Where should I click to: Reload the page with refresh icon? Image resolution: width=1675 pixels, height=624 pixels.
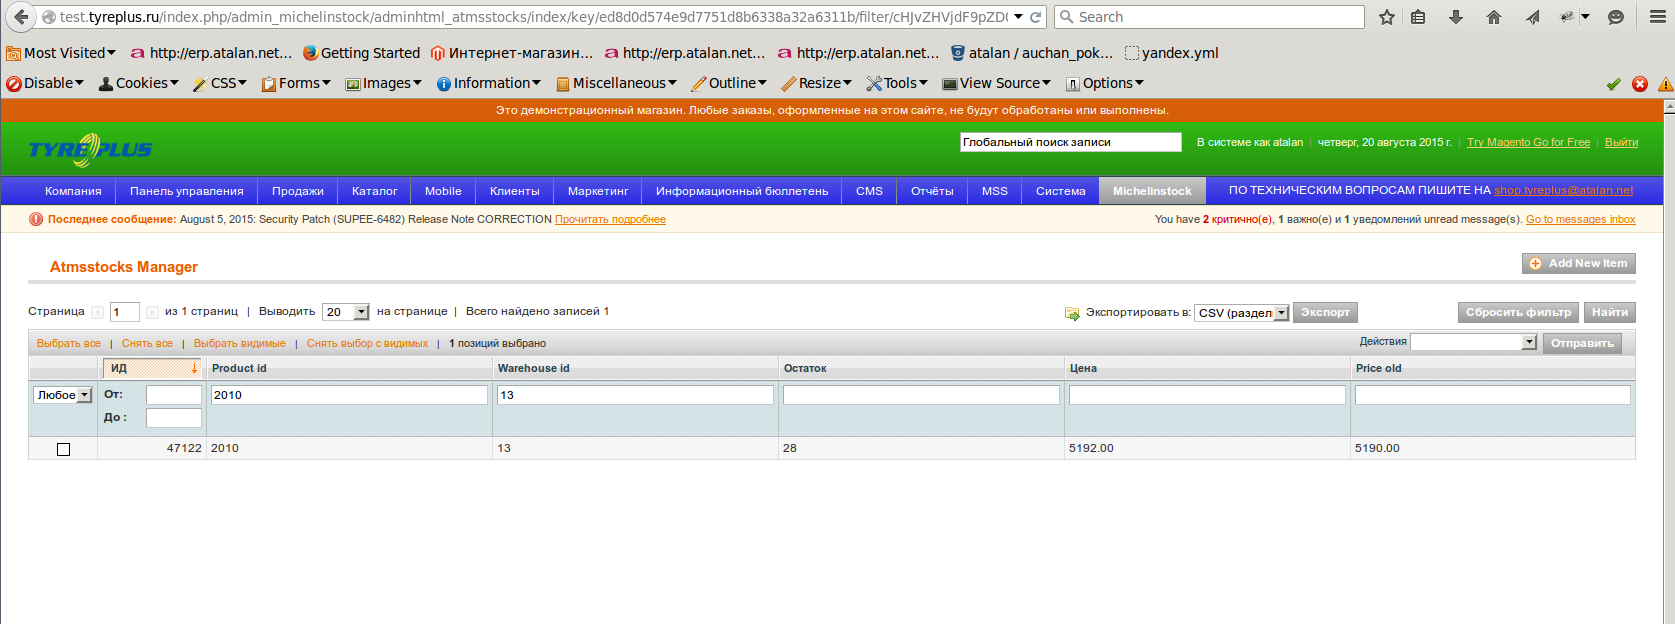coord(1036,17)
